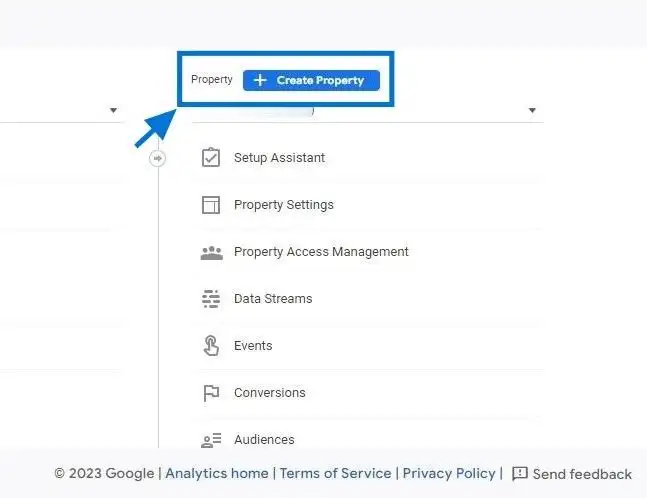Open the Terms of Service link
Screen dimensions: 647x498
(x=335, y=473)
